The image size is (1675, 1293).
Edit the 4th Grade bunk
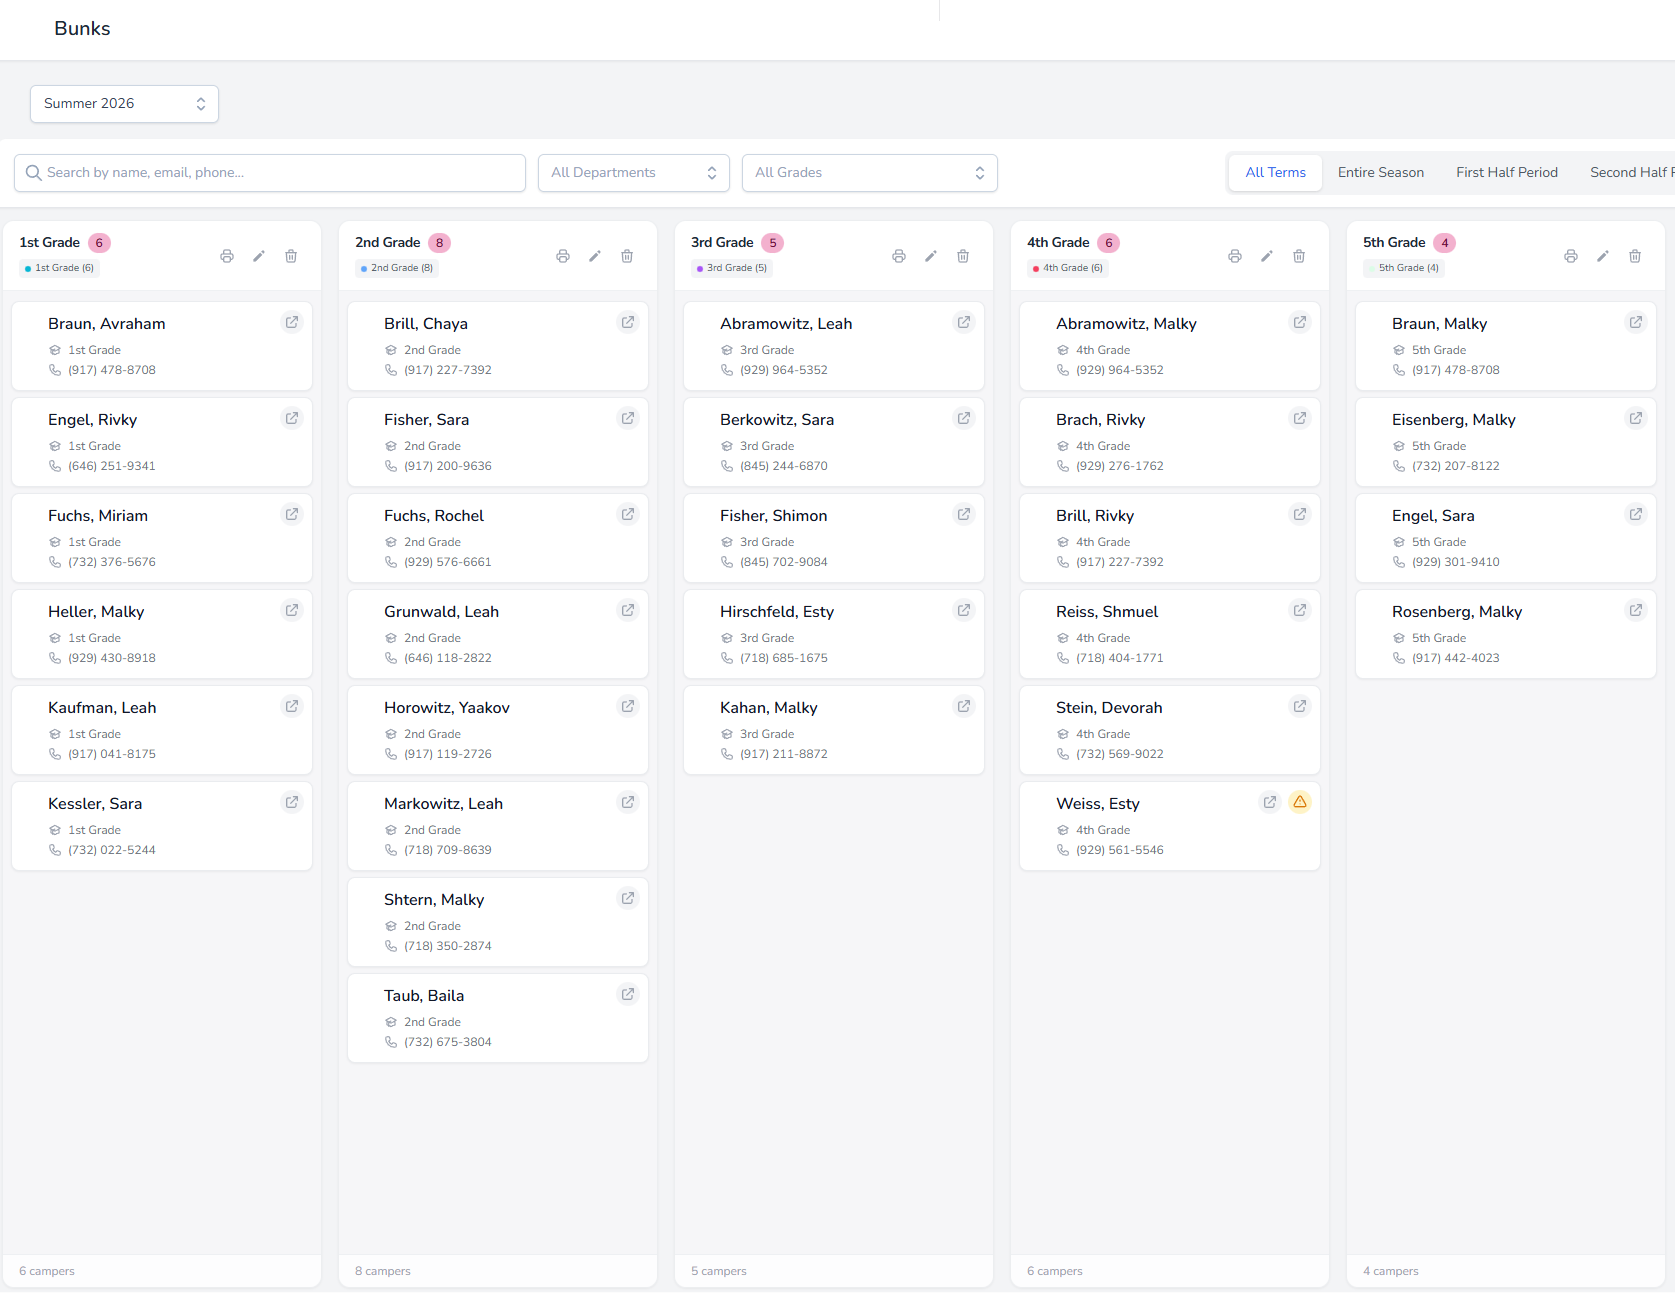click(1267, 256)
